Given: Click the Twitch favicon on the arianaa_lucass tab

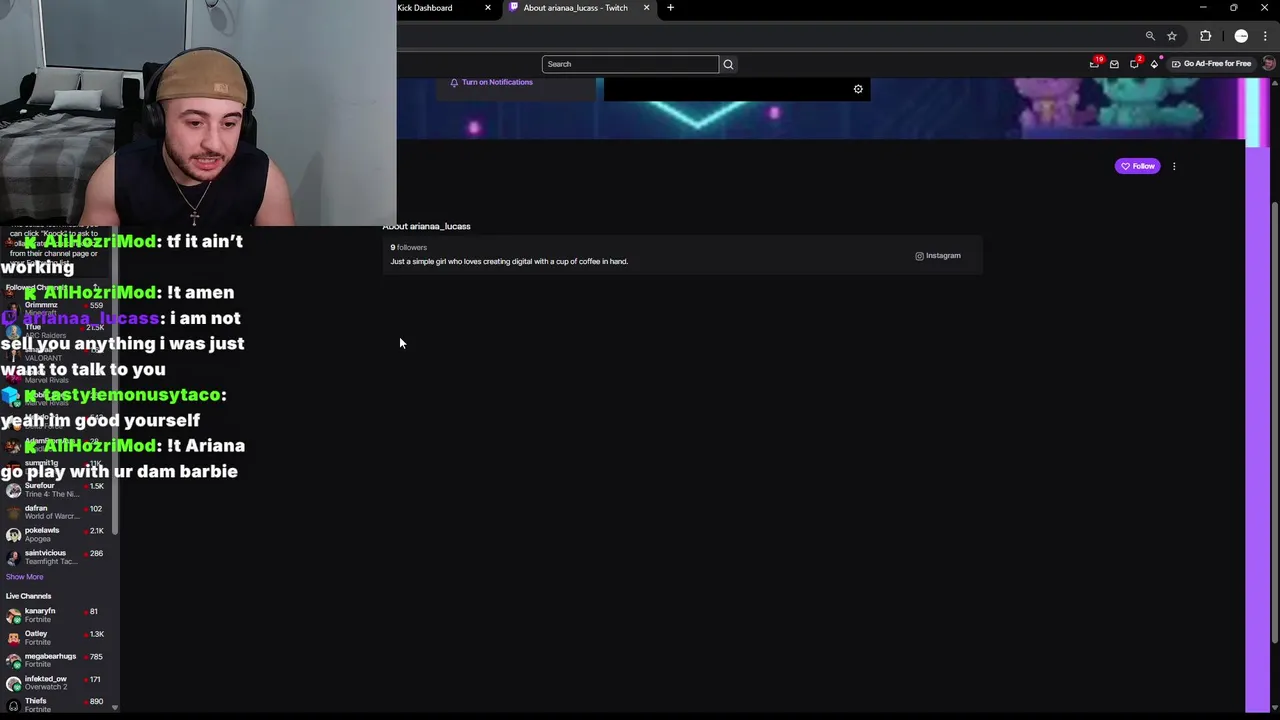Looking at the screenshot, I should click(x=514, y=8).
